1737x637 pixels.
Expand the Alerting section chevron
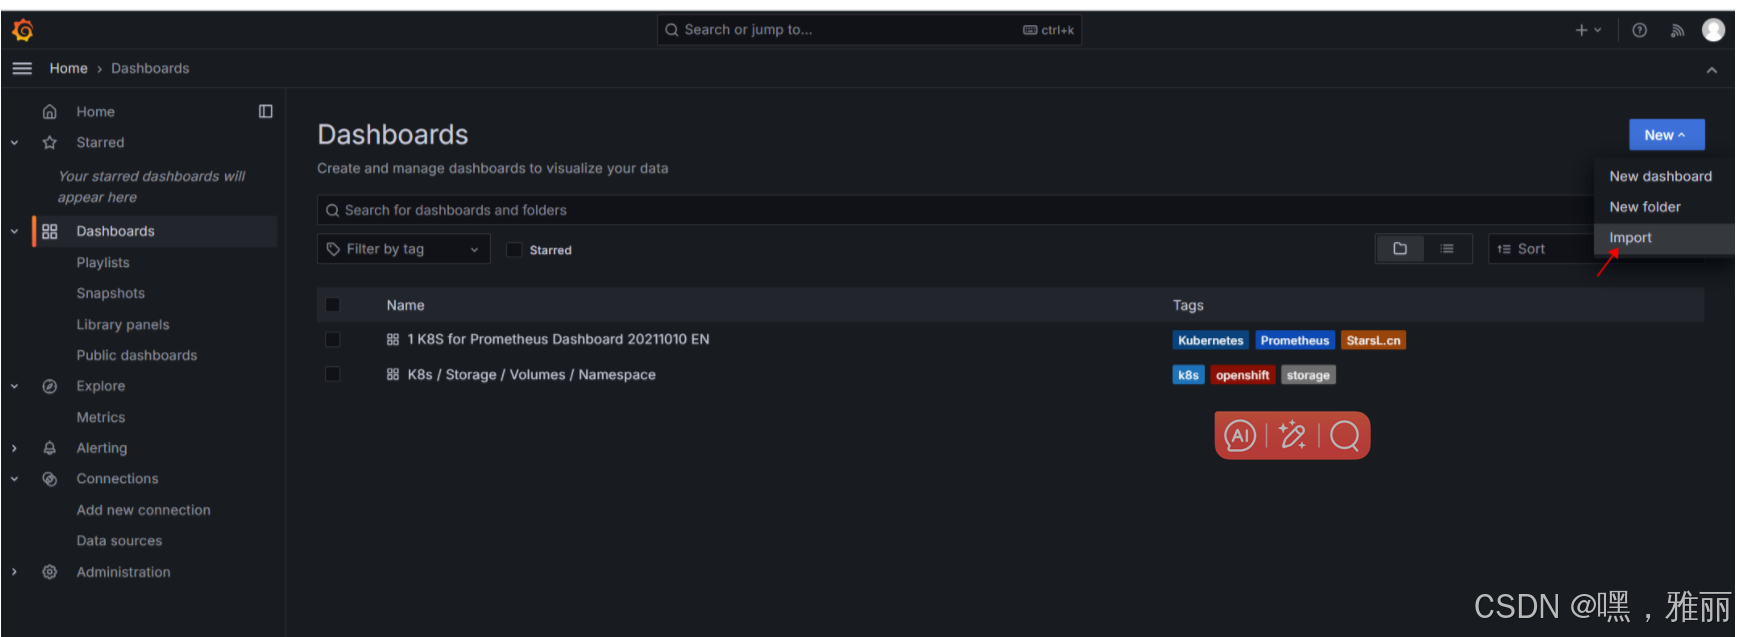pyautogui.click(x=15, y=448)
